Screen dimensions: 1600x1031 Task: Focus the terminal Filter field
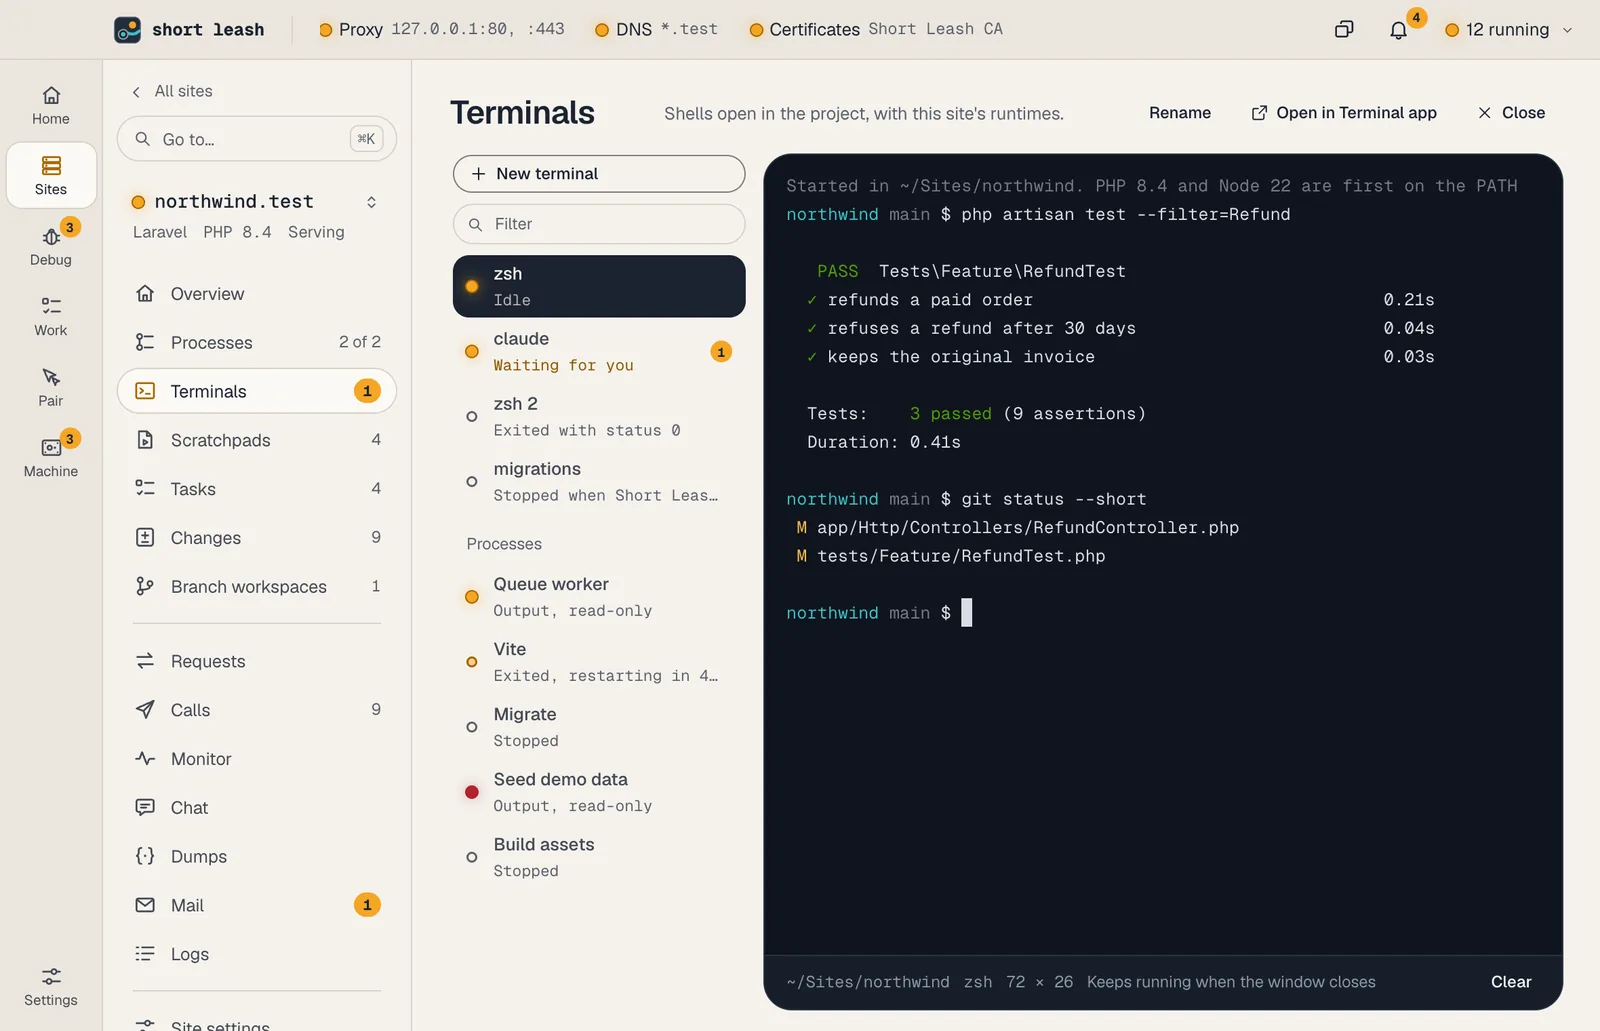[x=599, y=224]
